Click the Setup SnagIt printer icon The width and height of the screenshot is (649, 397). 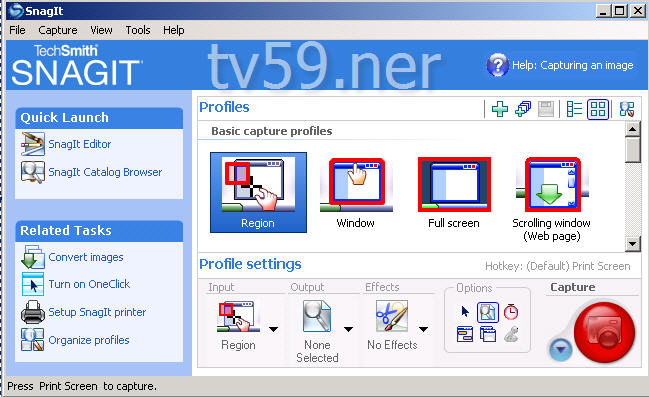point(33,312)
